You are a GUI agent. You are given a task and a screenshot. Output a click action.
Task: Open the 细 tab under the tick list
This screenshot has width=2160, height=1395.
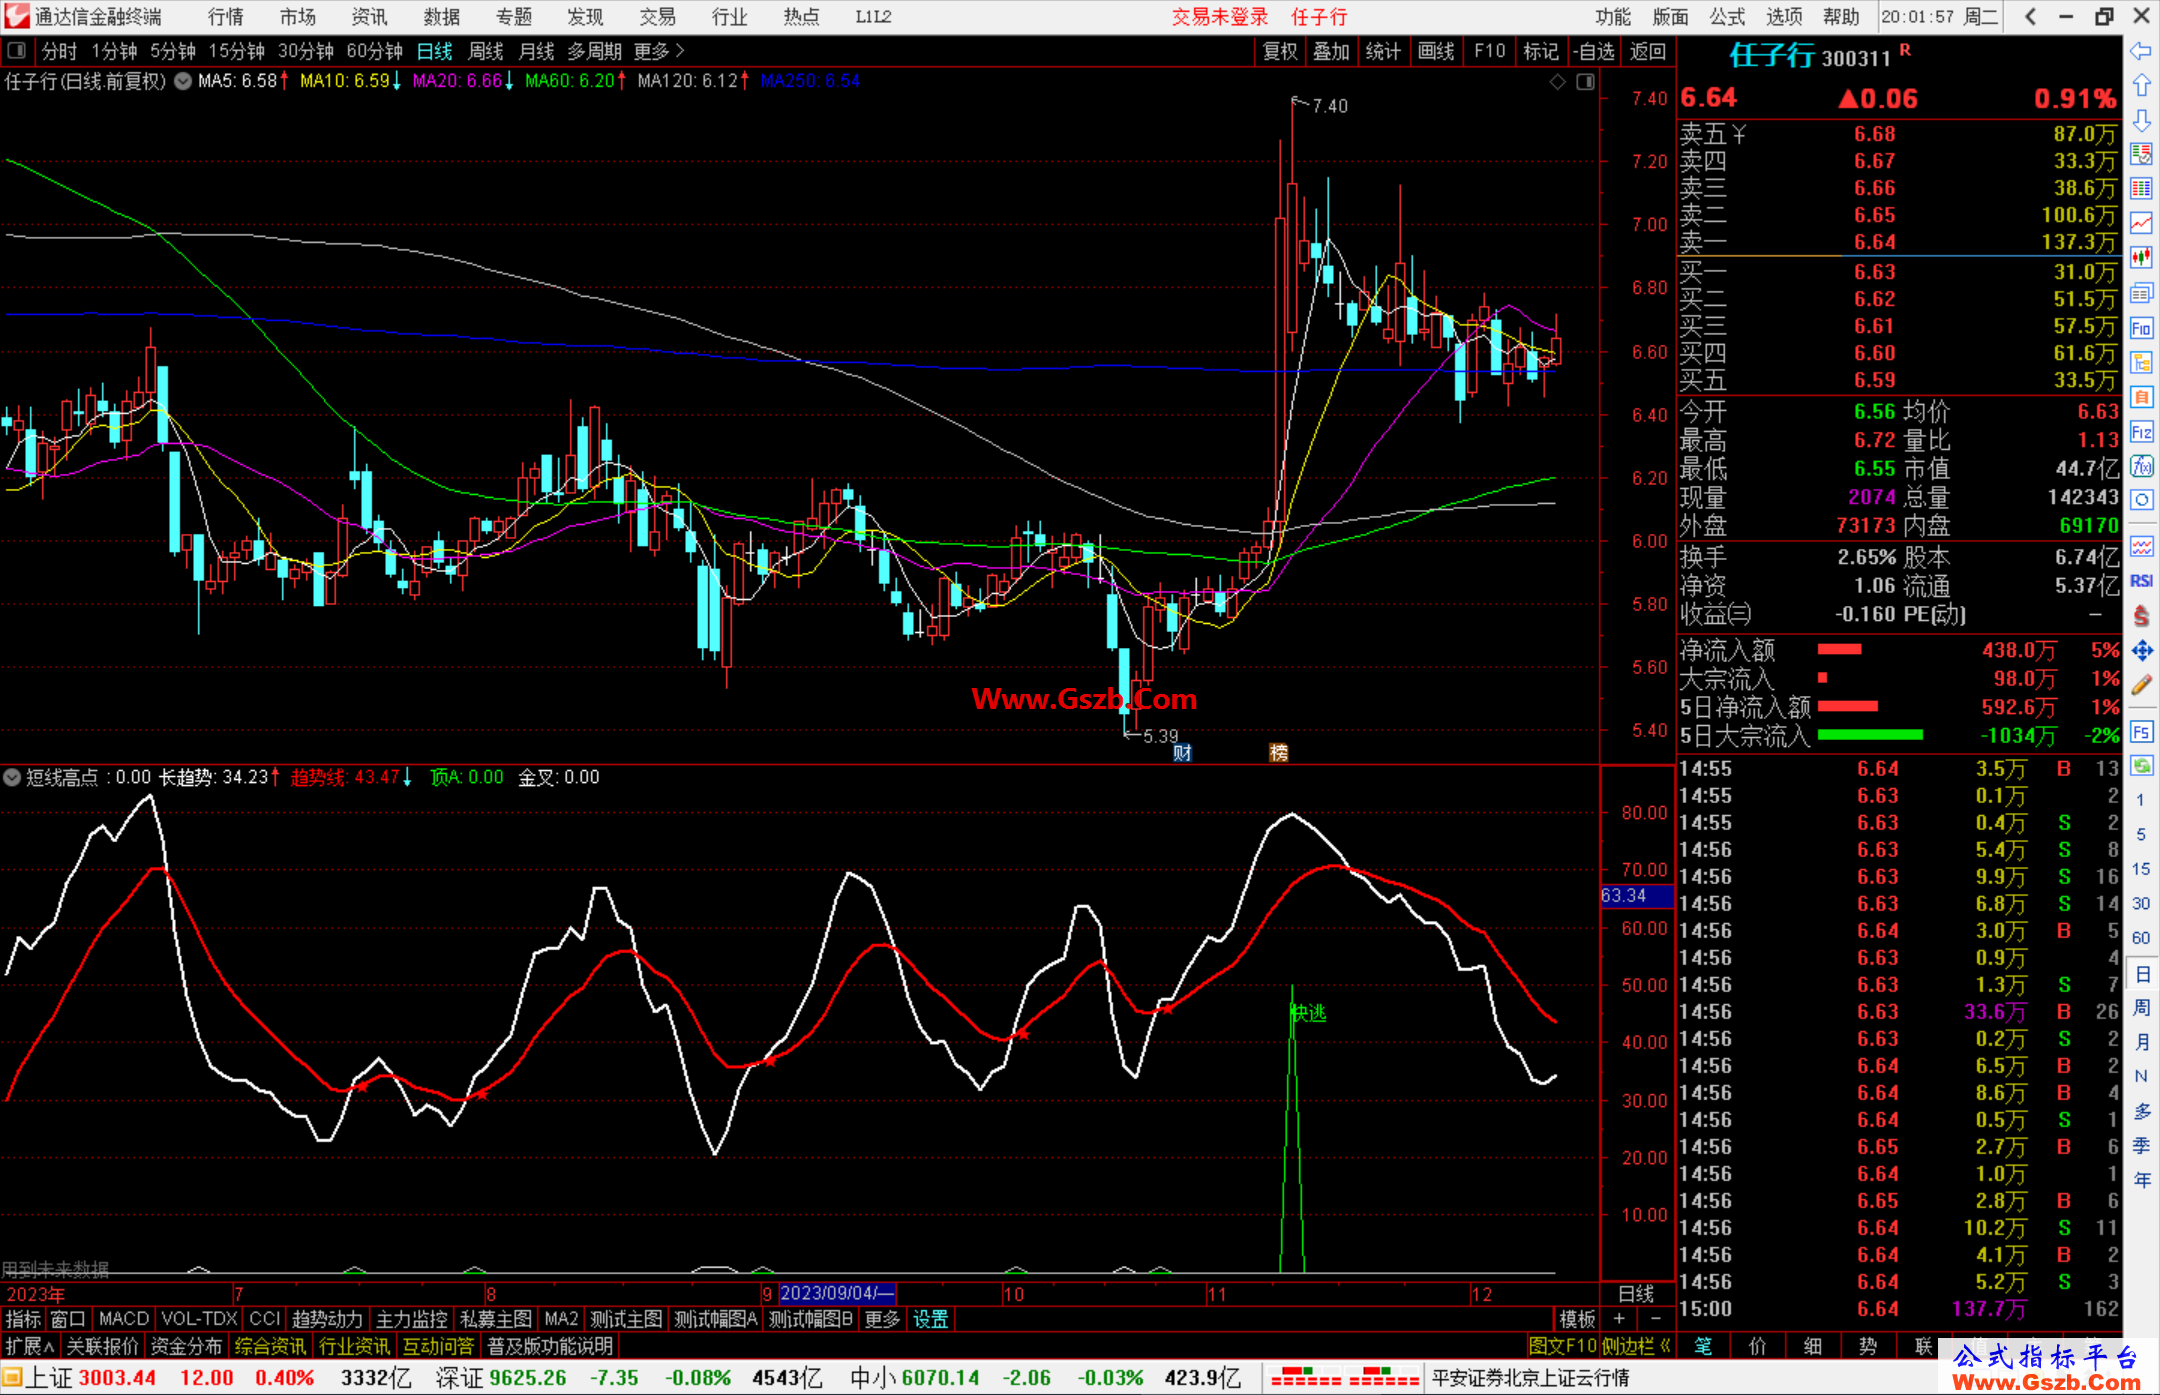(x=1813, y=1346)
